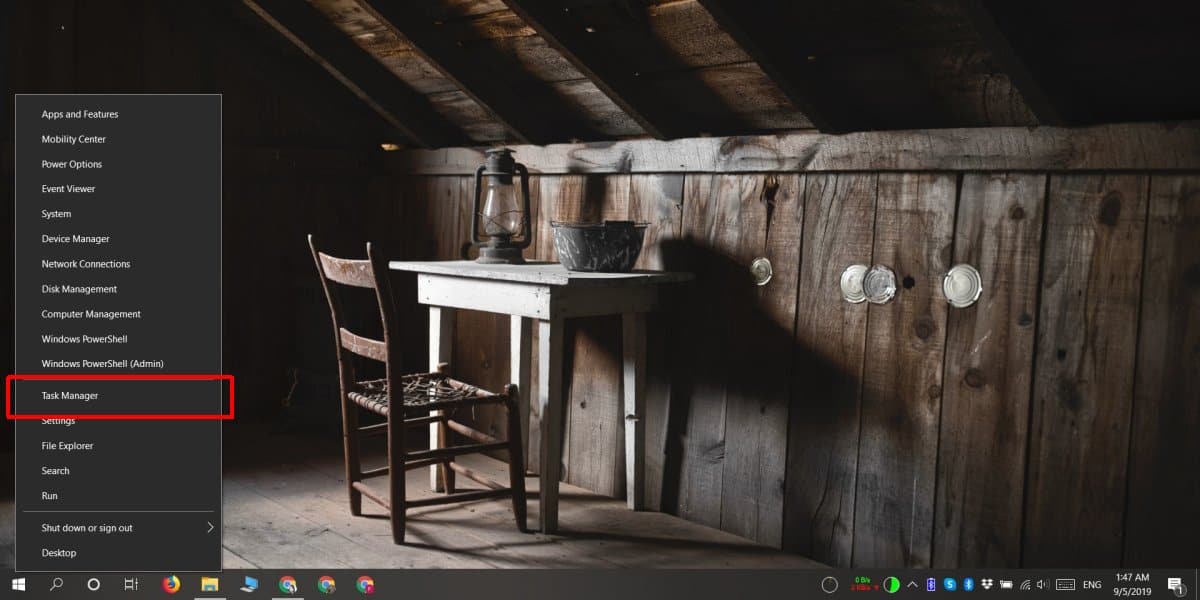
Task: Click the 1:47 AM clock and date
Action: coord(1132,584)
